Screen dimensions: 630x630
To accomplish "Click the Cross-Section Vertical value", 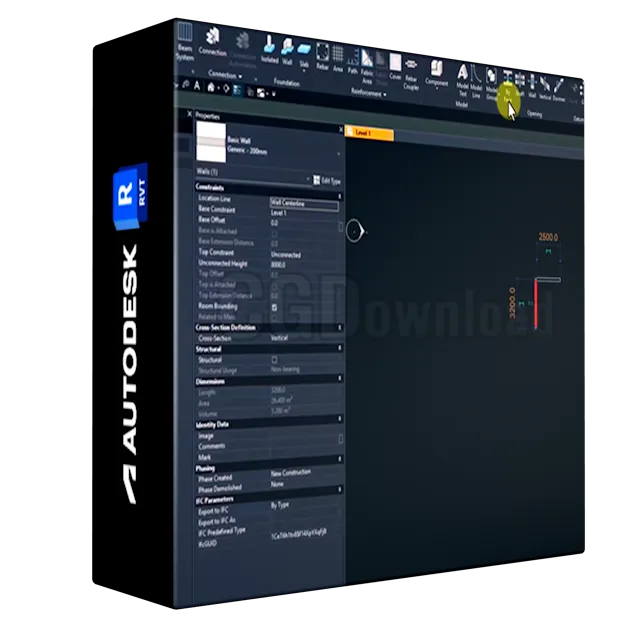I will point(279,338).
